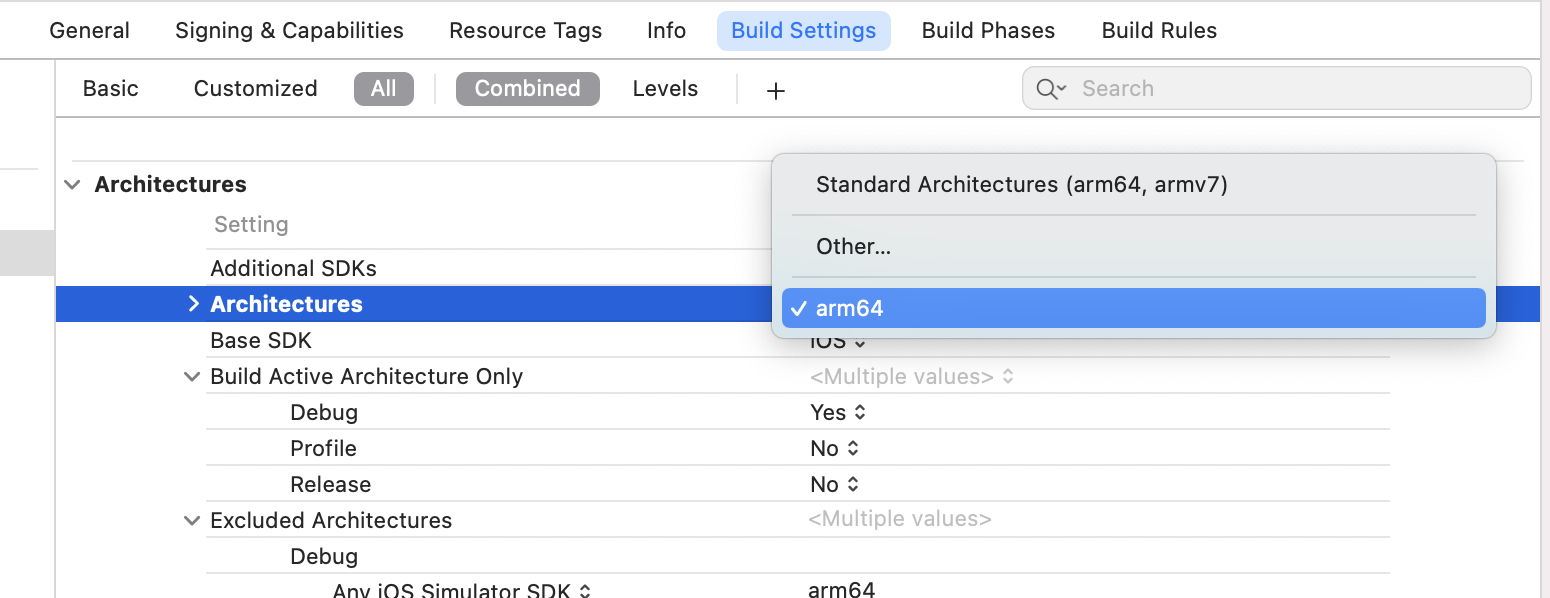Choose Other... in the architectures popup
Image resolution: width=1550 pixels, height=598 pixels.
[853, 246]
